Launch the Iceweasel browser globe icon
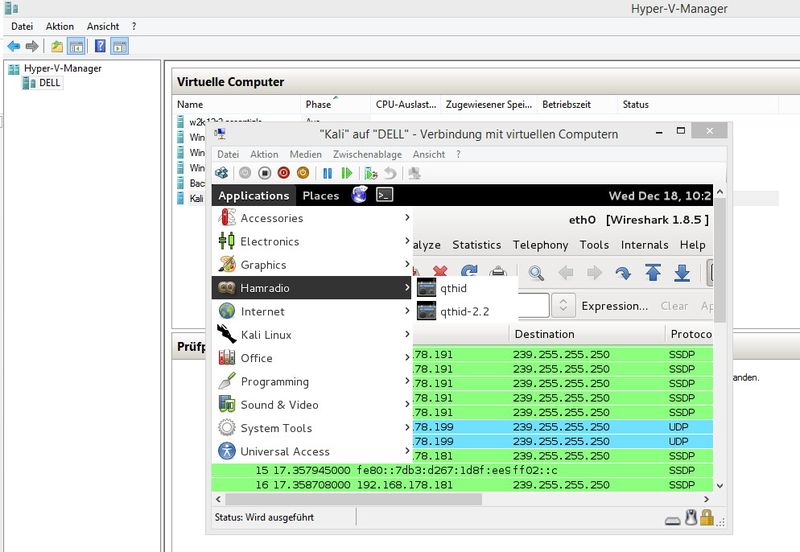The image size is (800, 552). coord(359,196)
